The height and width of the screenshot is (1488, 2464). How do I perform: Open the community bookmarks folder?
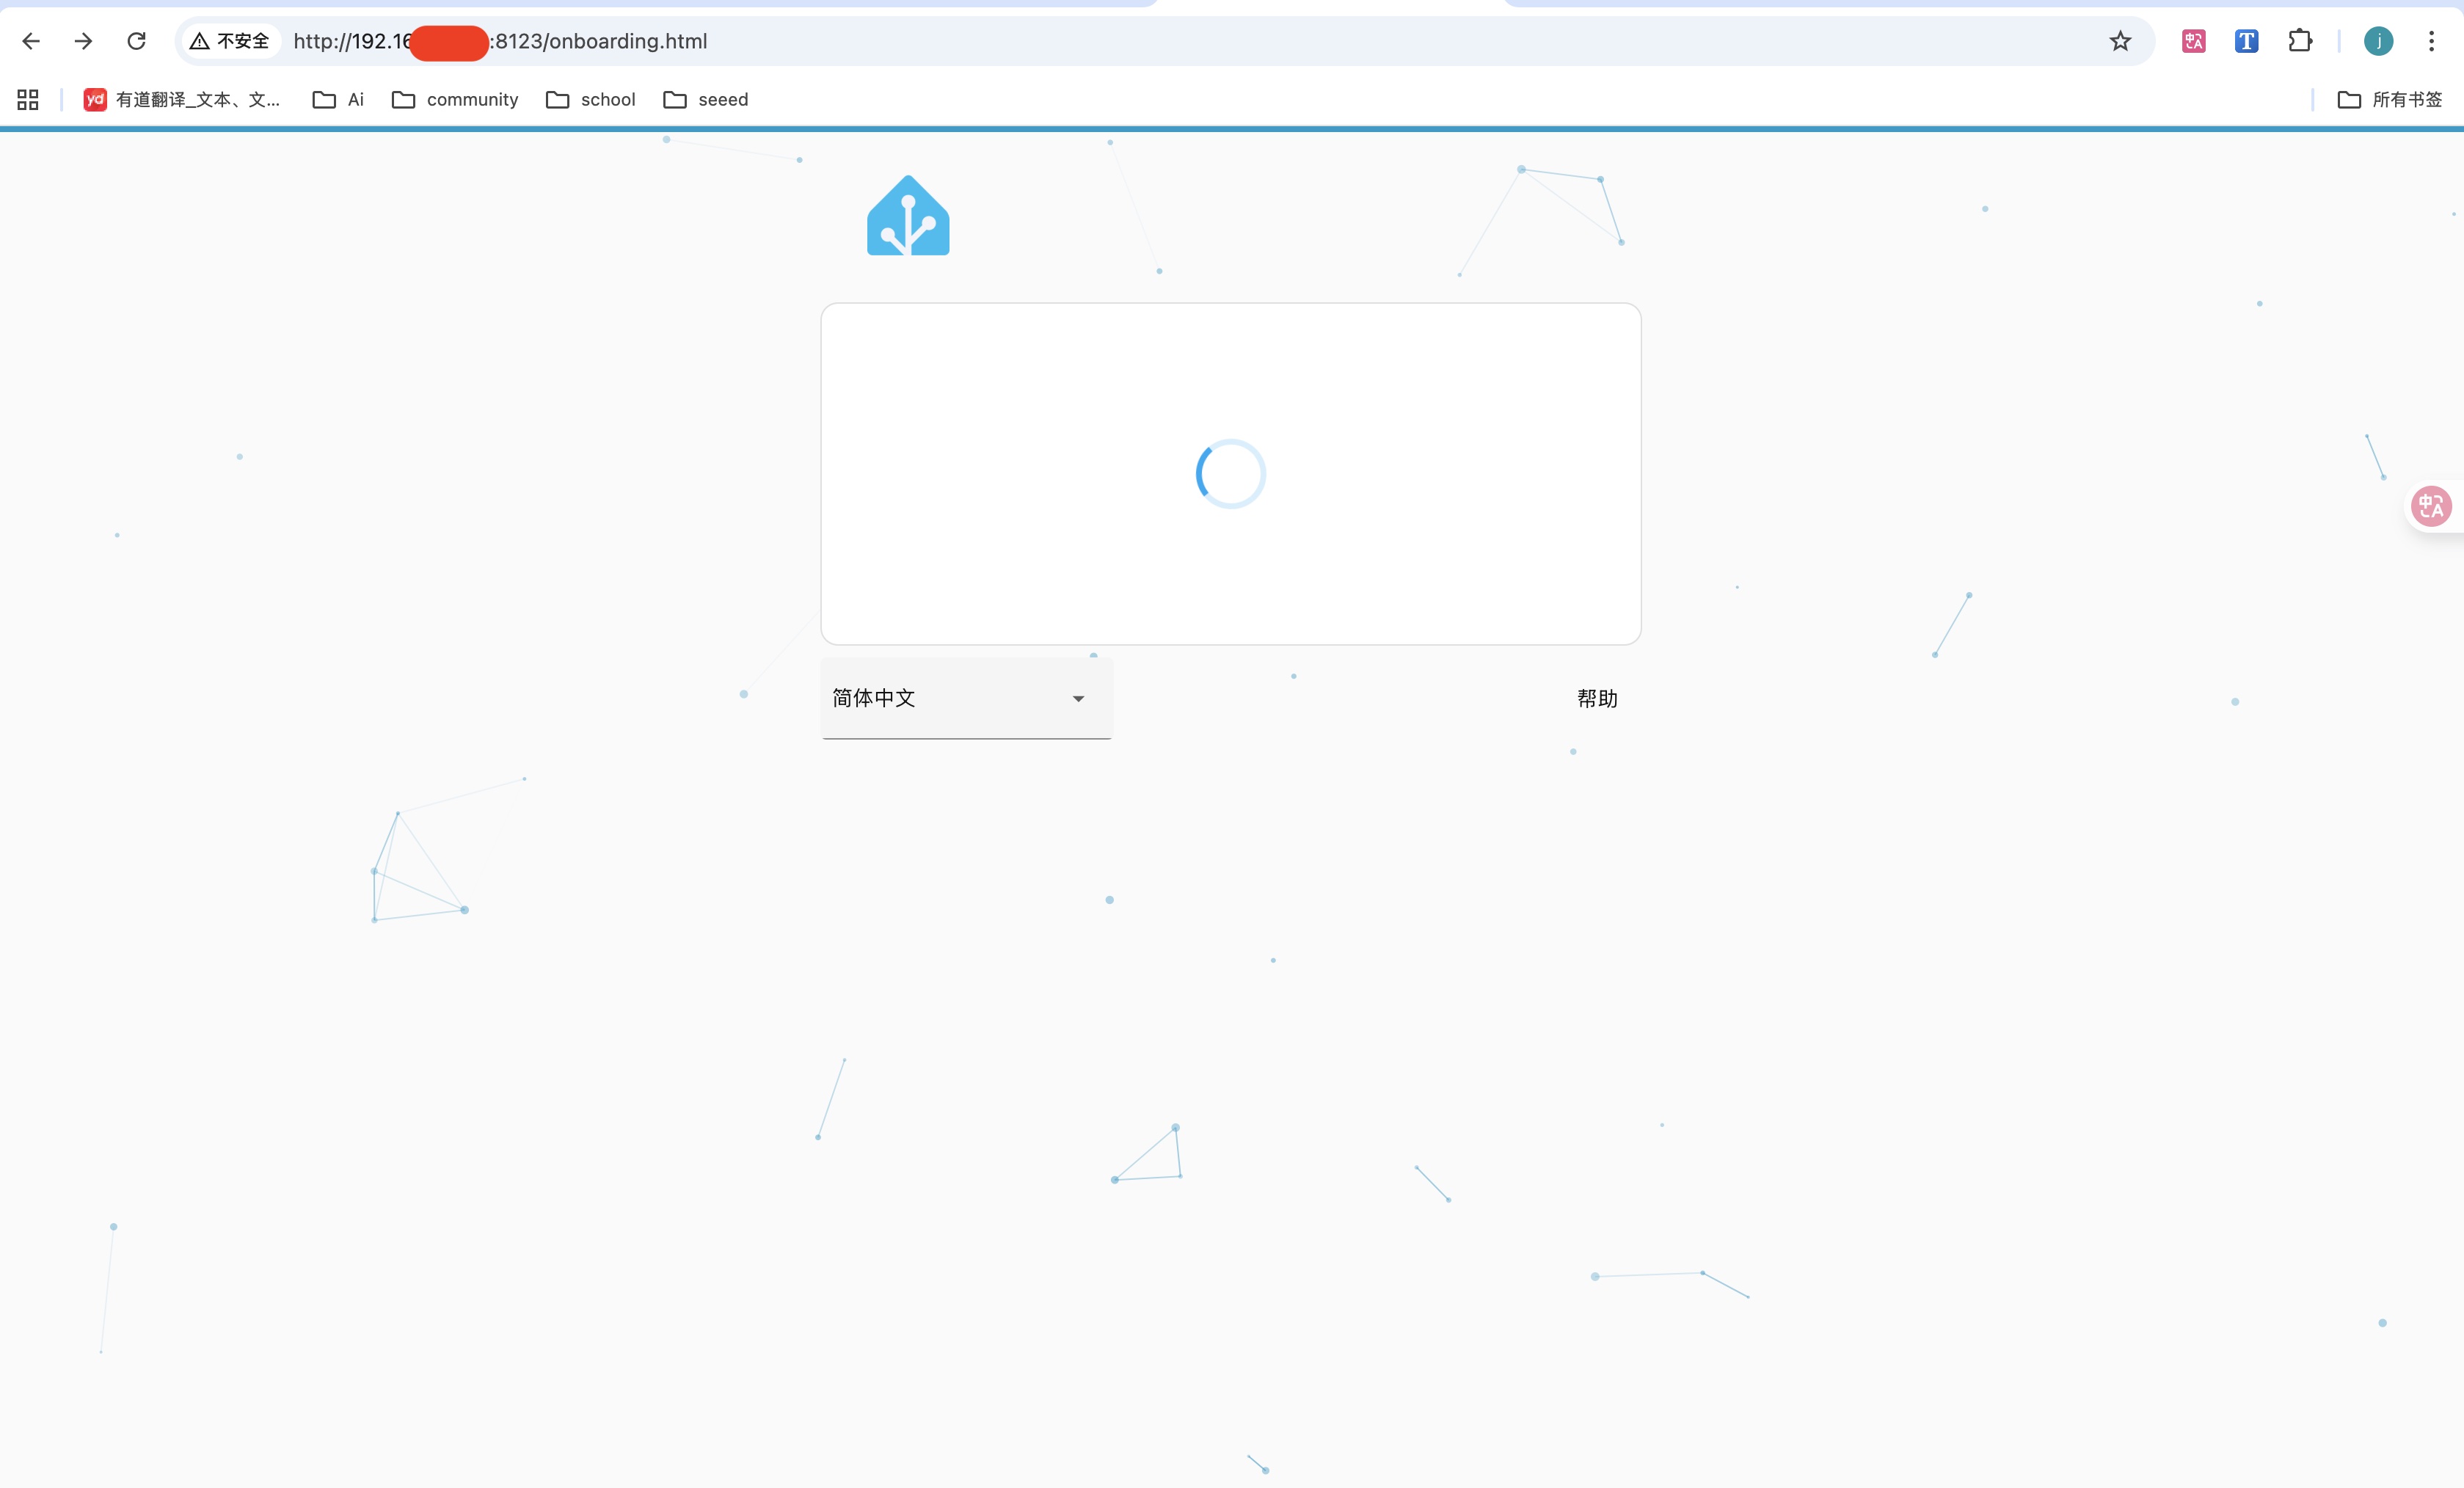(455, 99)
